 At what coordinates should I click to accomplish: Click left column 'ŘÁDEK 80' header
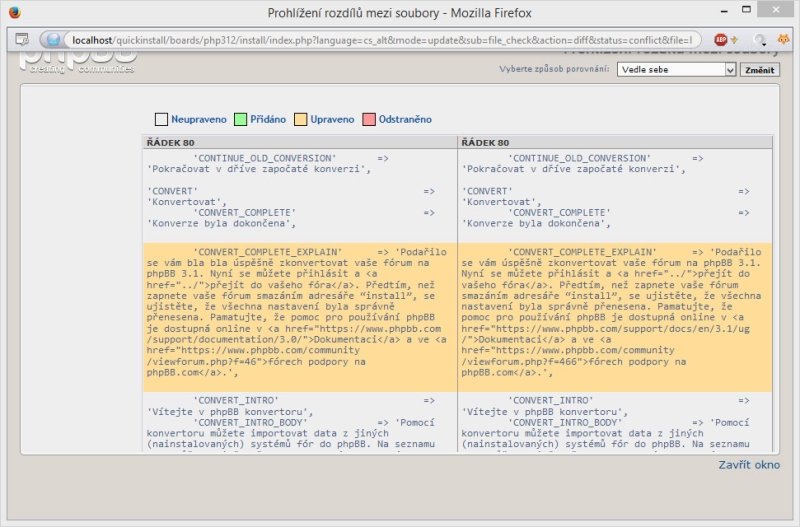pos(300,142)
